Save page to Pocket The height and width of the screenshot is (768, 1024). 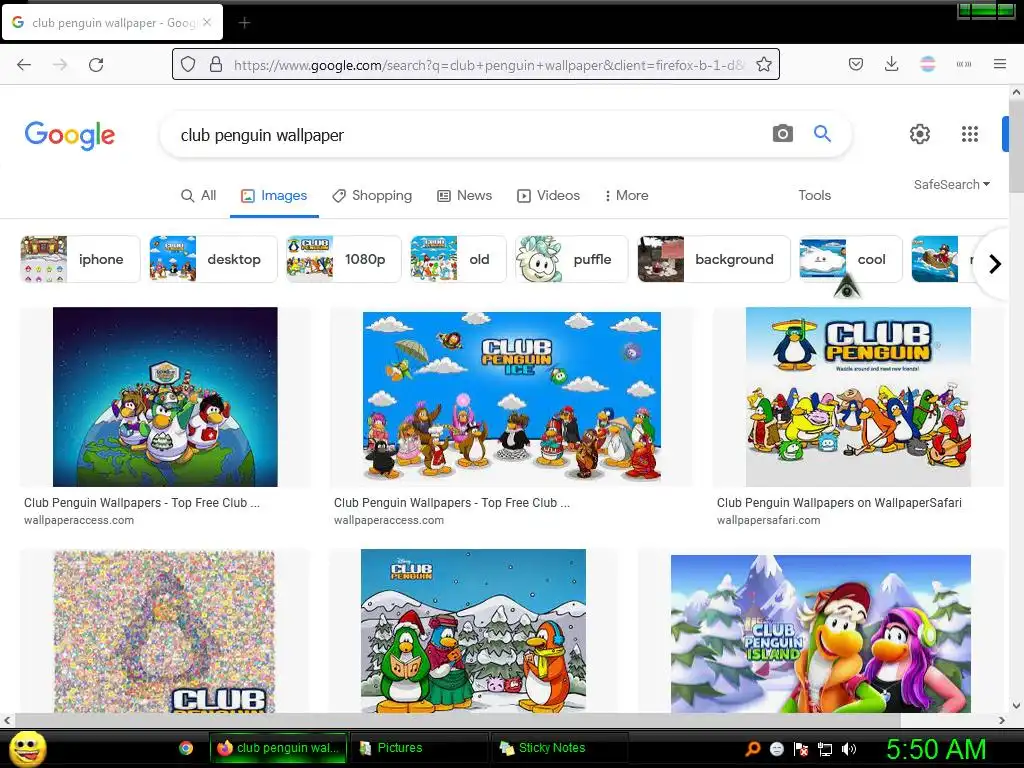(x=856, y=64)
